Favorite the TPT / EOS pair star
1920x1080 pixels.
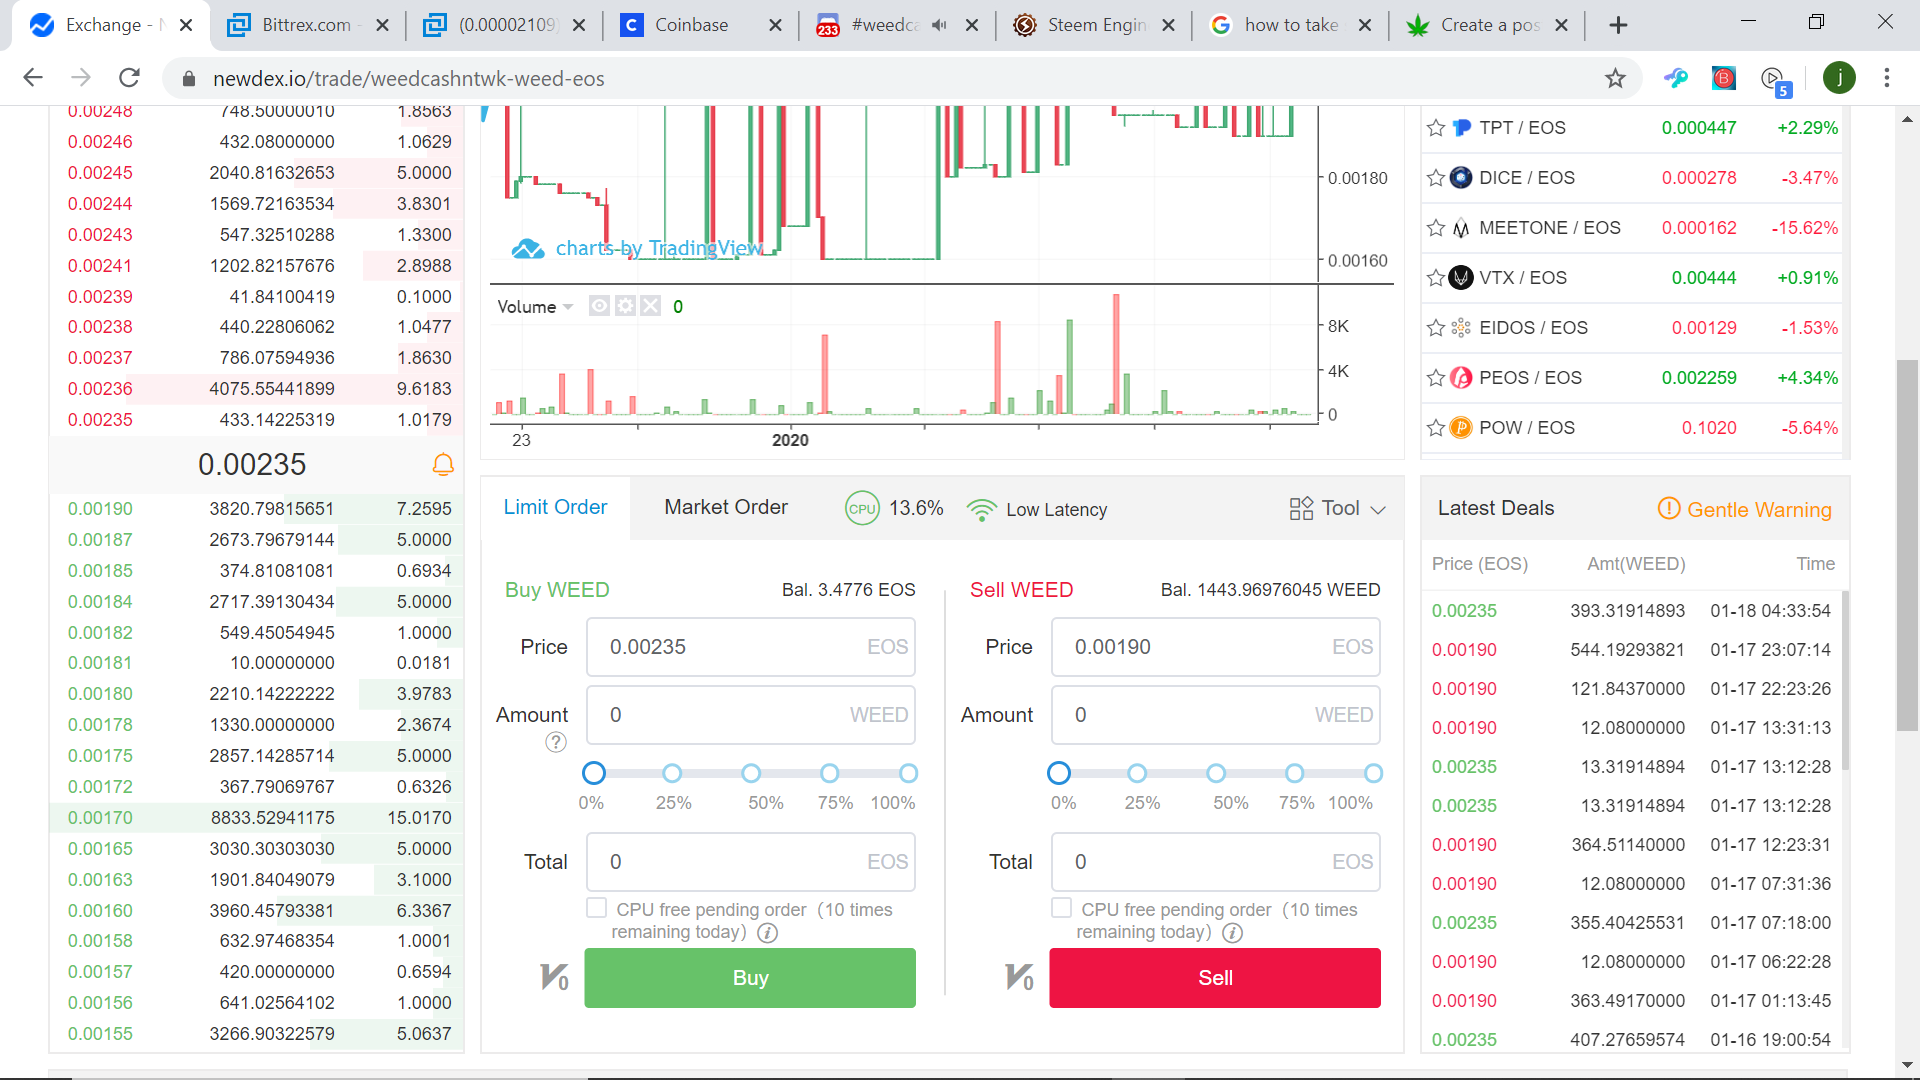click(1436, 128)
